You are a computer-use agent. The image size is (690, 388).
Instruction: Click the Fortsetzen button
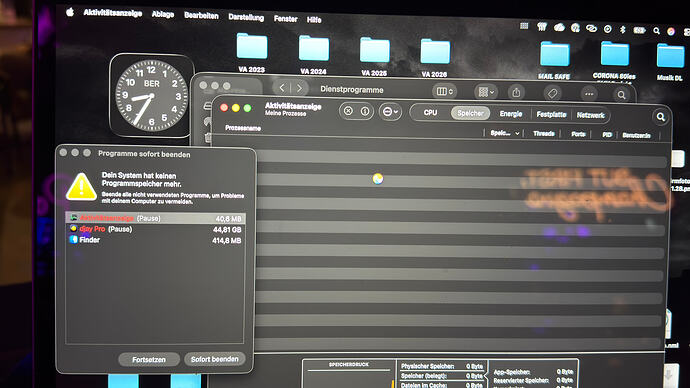(149, 359)
